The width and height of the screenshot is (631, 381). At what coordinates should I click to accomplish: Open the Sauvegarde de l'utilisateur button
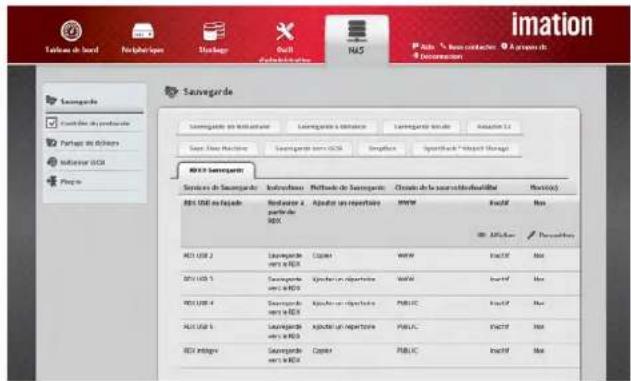click(229, 126)
